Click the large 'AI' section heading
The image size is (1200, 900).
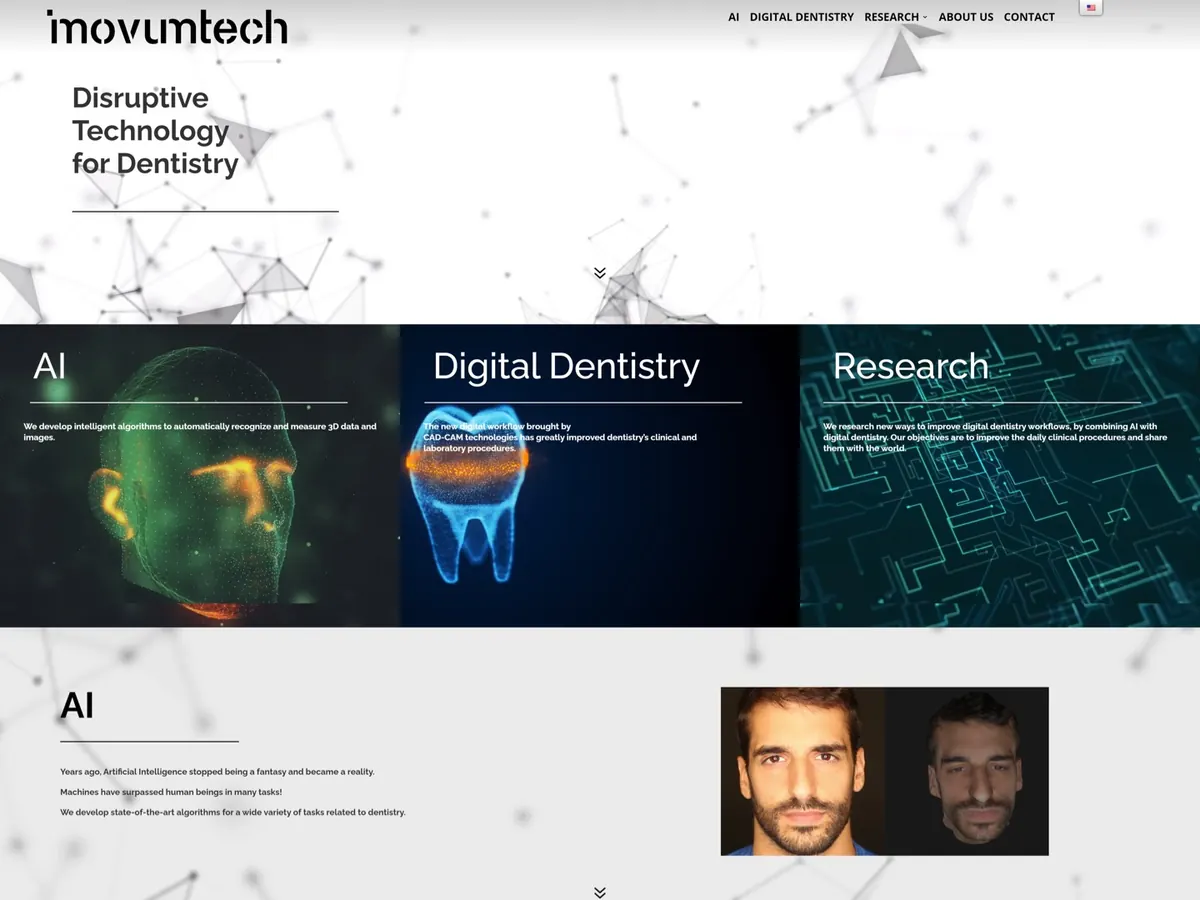(77, 706)
